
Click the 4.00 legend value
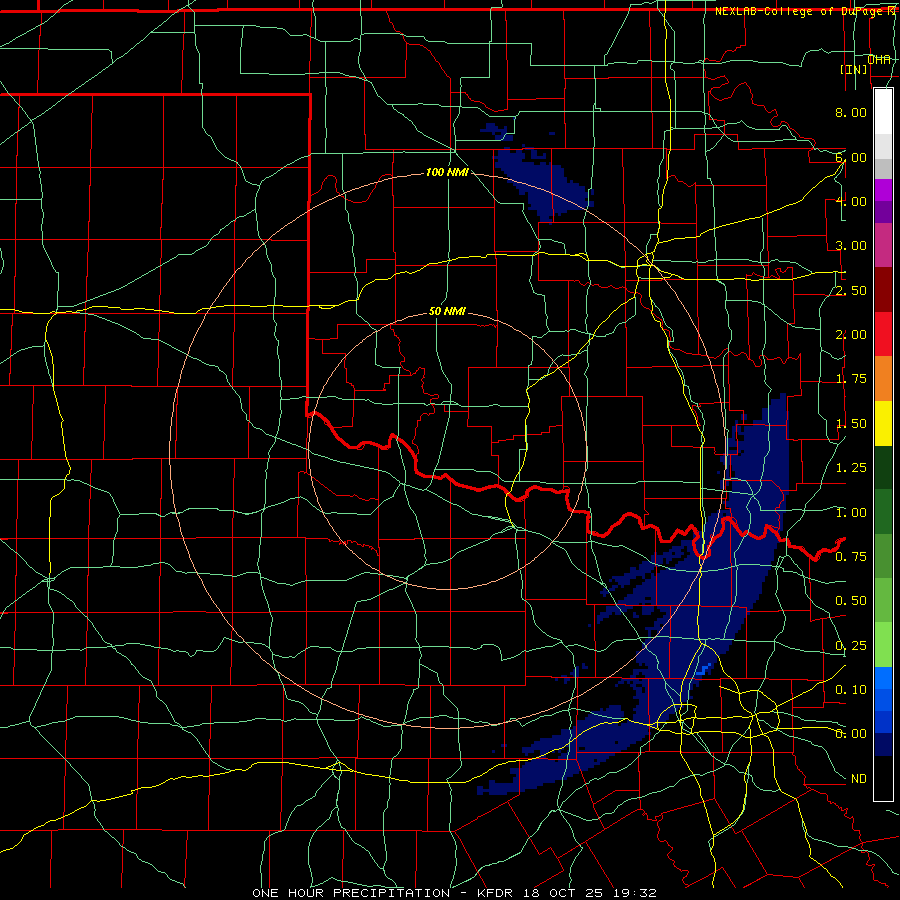(851, 201)
